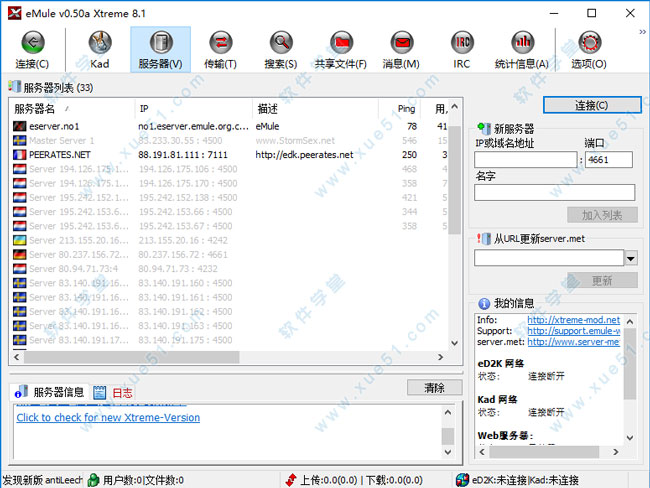Screen dimensions: 650x488
Task: Sort by Ping column header
Action: [400, 109]
